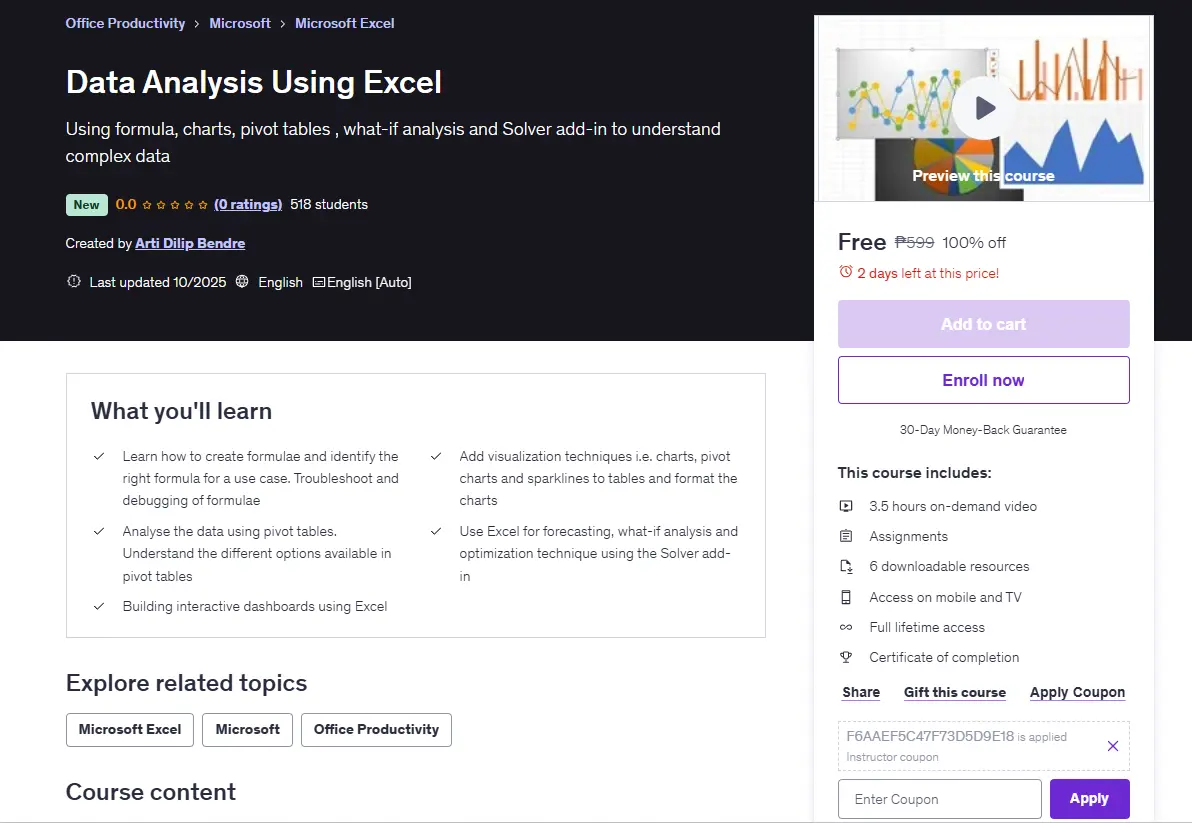Image resolution: width=1192 pixels, height=823 pixels.
Task: Click Apply Coupon link
Action: click(x=1076, y=692)
